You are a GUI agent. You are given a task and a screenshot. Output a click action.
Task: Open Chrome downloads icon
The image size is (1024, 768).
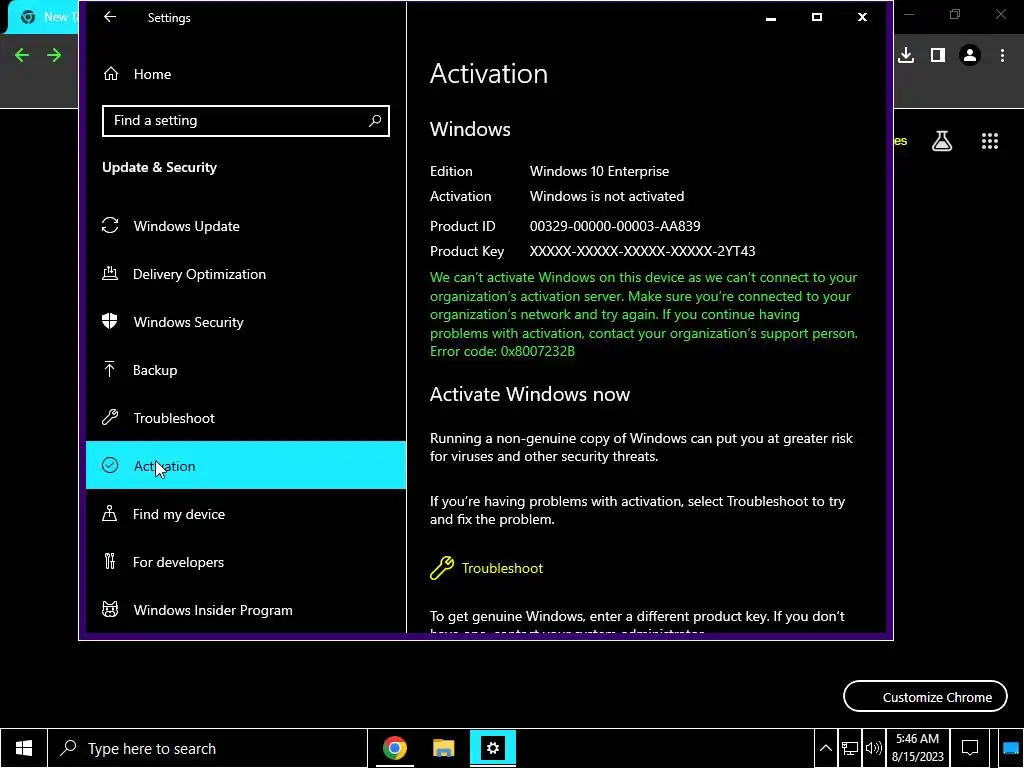[x=906, y=56]
